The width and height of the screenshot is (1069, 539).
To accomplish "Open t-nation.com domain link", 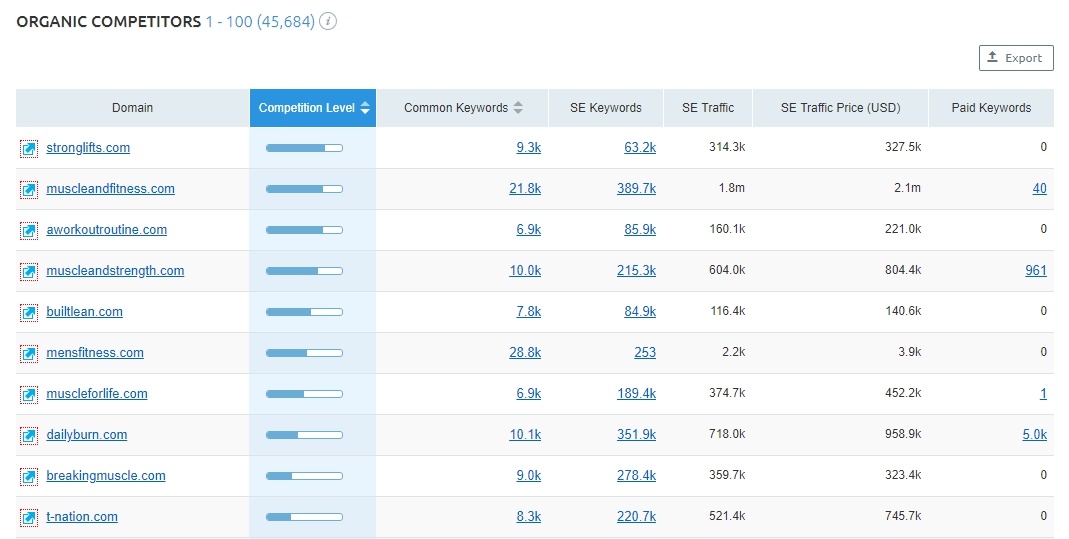I will point(82,517).
